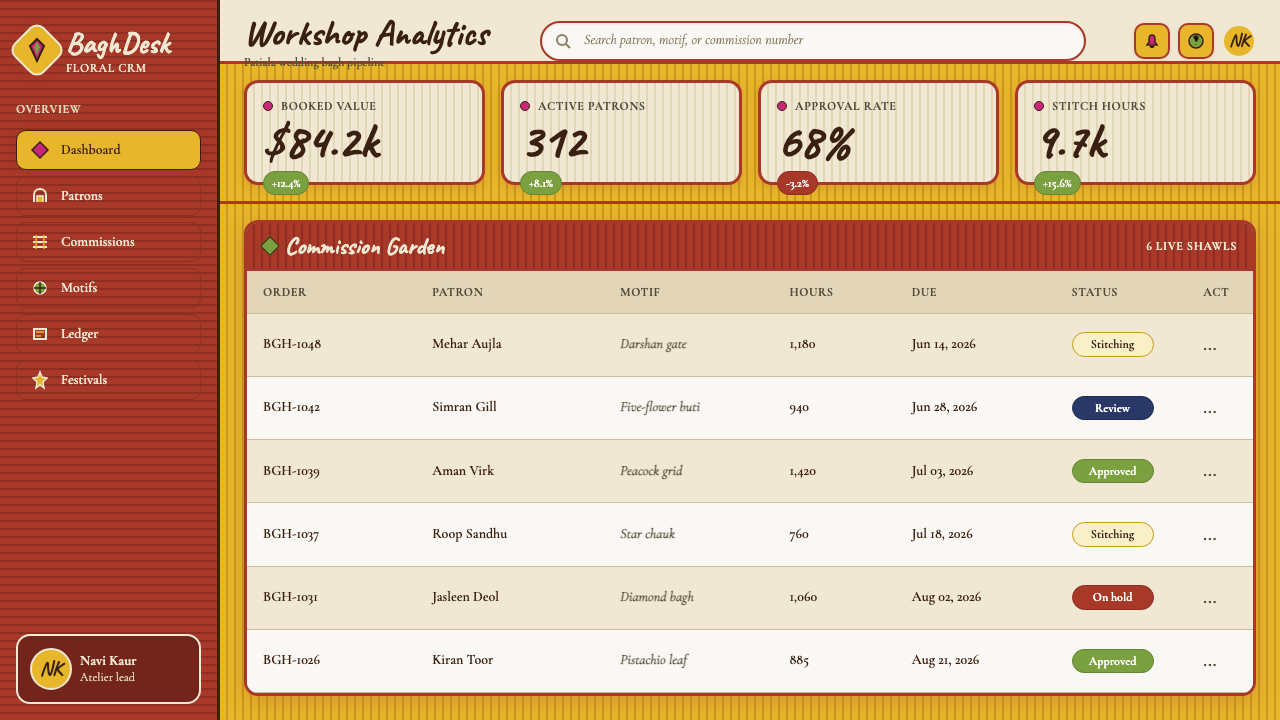Click patron name Kiran Toor

click(462, 660)
